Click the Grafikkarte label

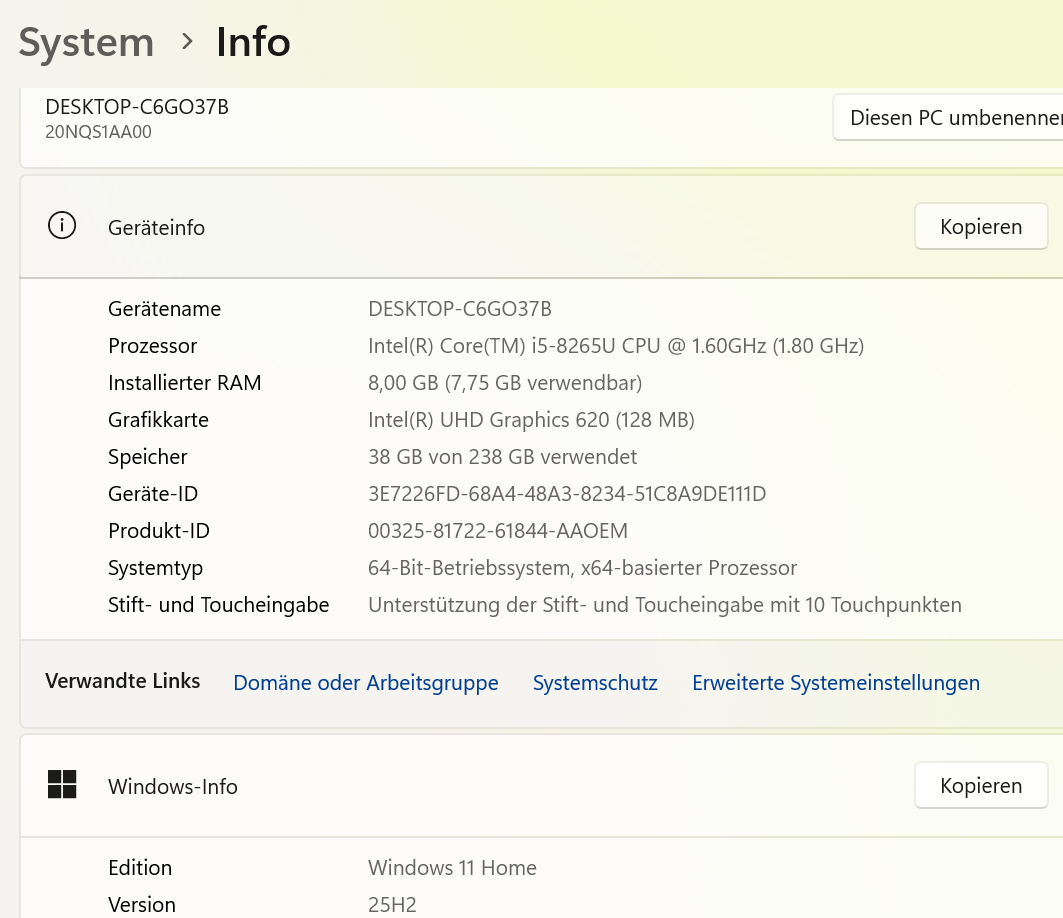pyautogui.click(x=158, y=420)
